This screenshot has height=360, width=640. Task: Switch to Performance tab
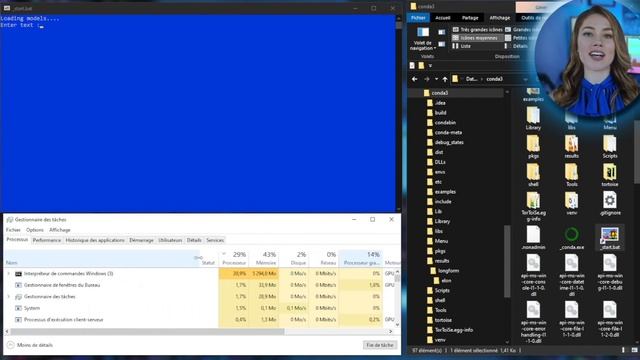(x=47, y=240)
